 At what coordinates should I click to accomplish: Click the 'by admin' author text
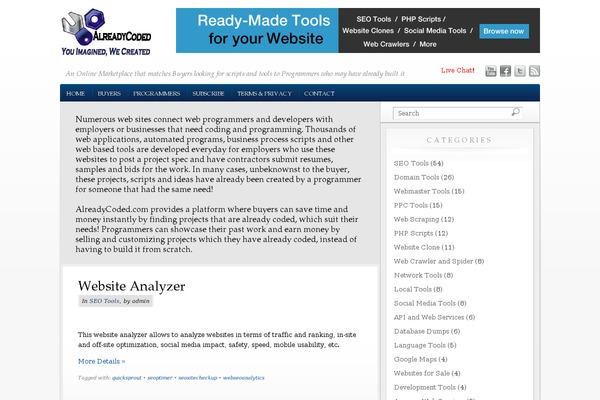click(x=136, y=301)
